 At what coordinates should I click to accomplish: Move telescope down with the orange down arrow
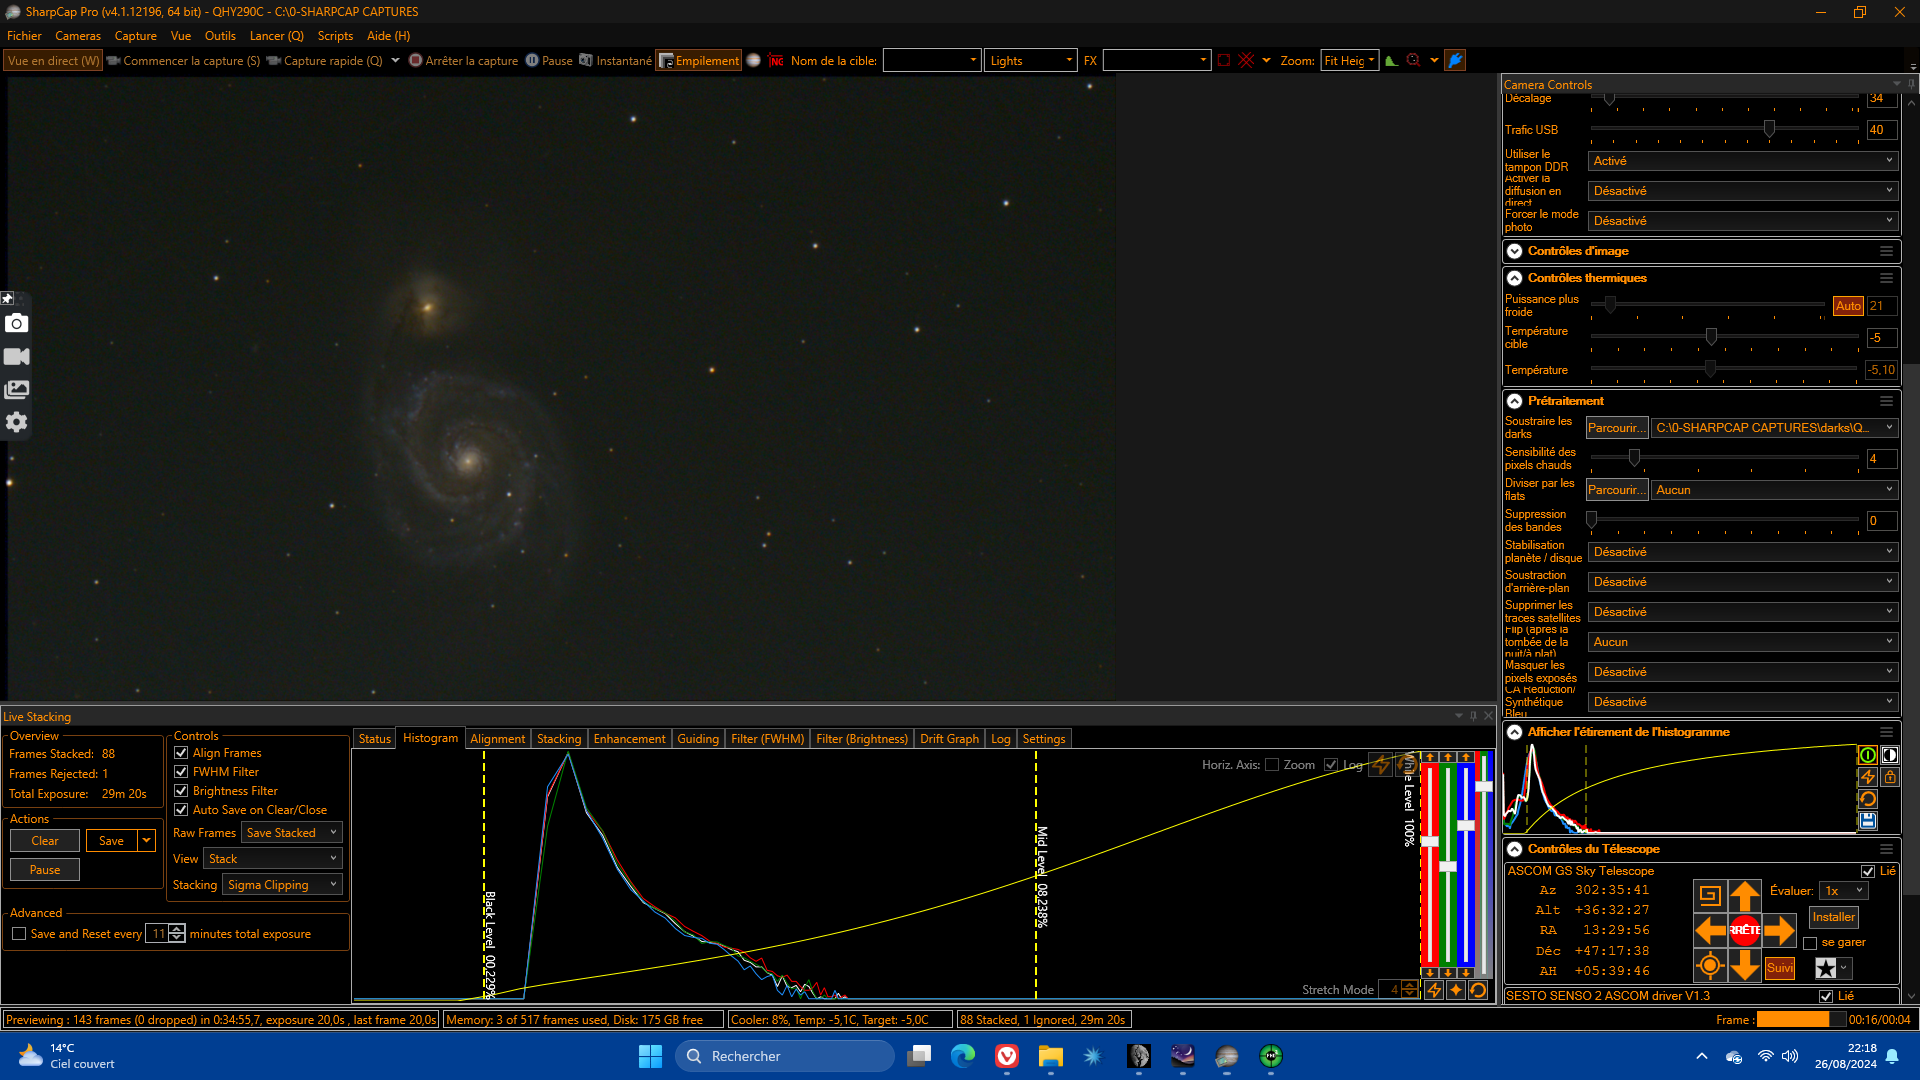coord(1745,965)
